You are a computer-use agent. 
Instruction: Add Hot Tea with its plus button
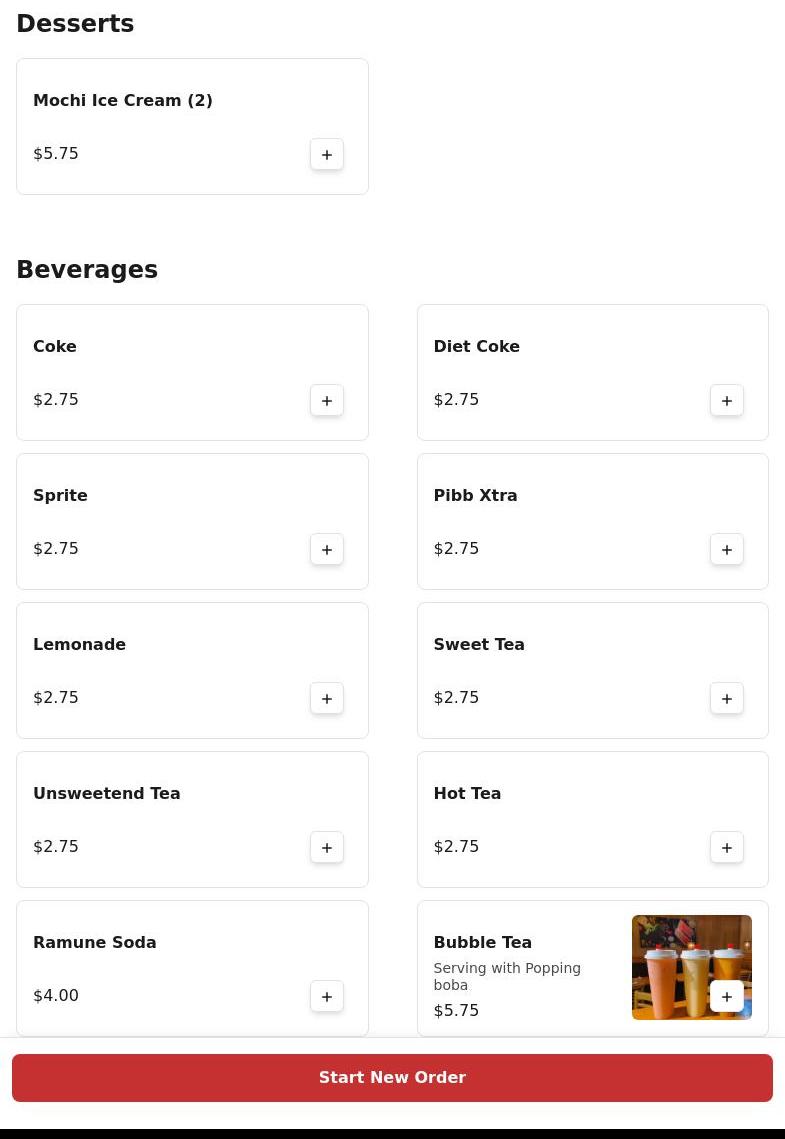point(727,847)
